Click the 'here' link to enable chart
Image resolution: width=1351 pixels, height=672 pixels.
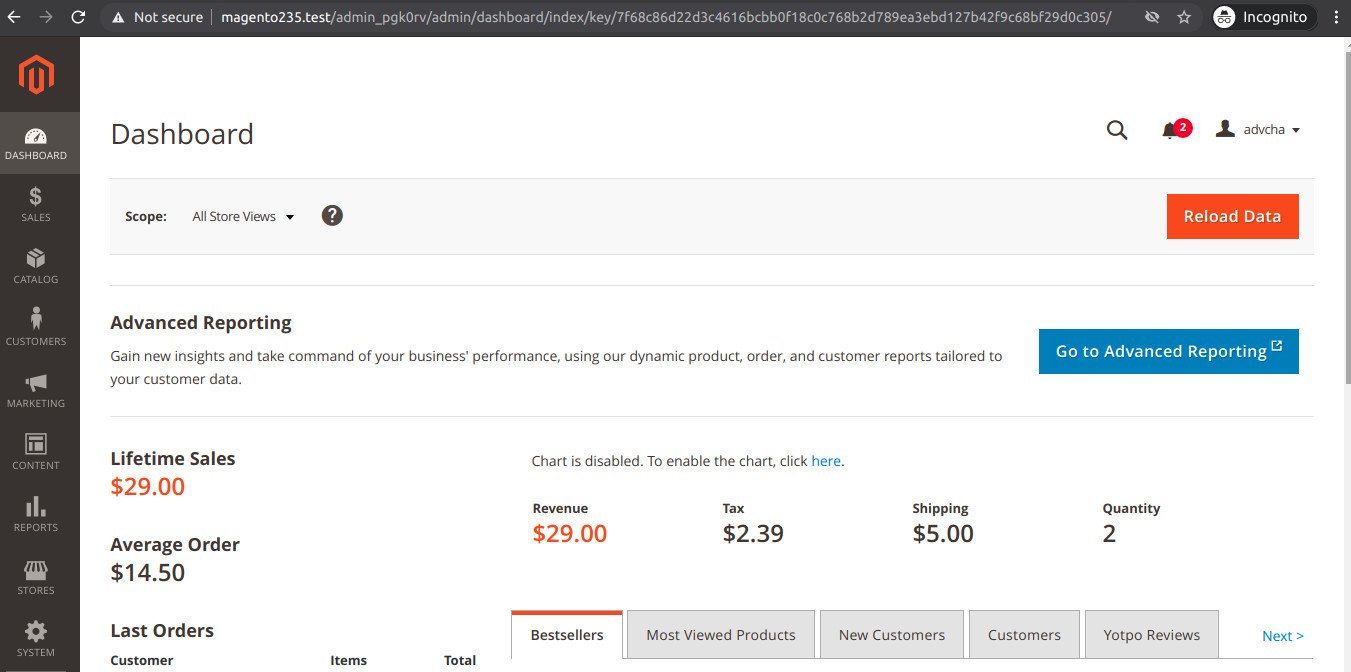pyautogui.click(x=825, y=461)
